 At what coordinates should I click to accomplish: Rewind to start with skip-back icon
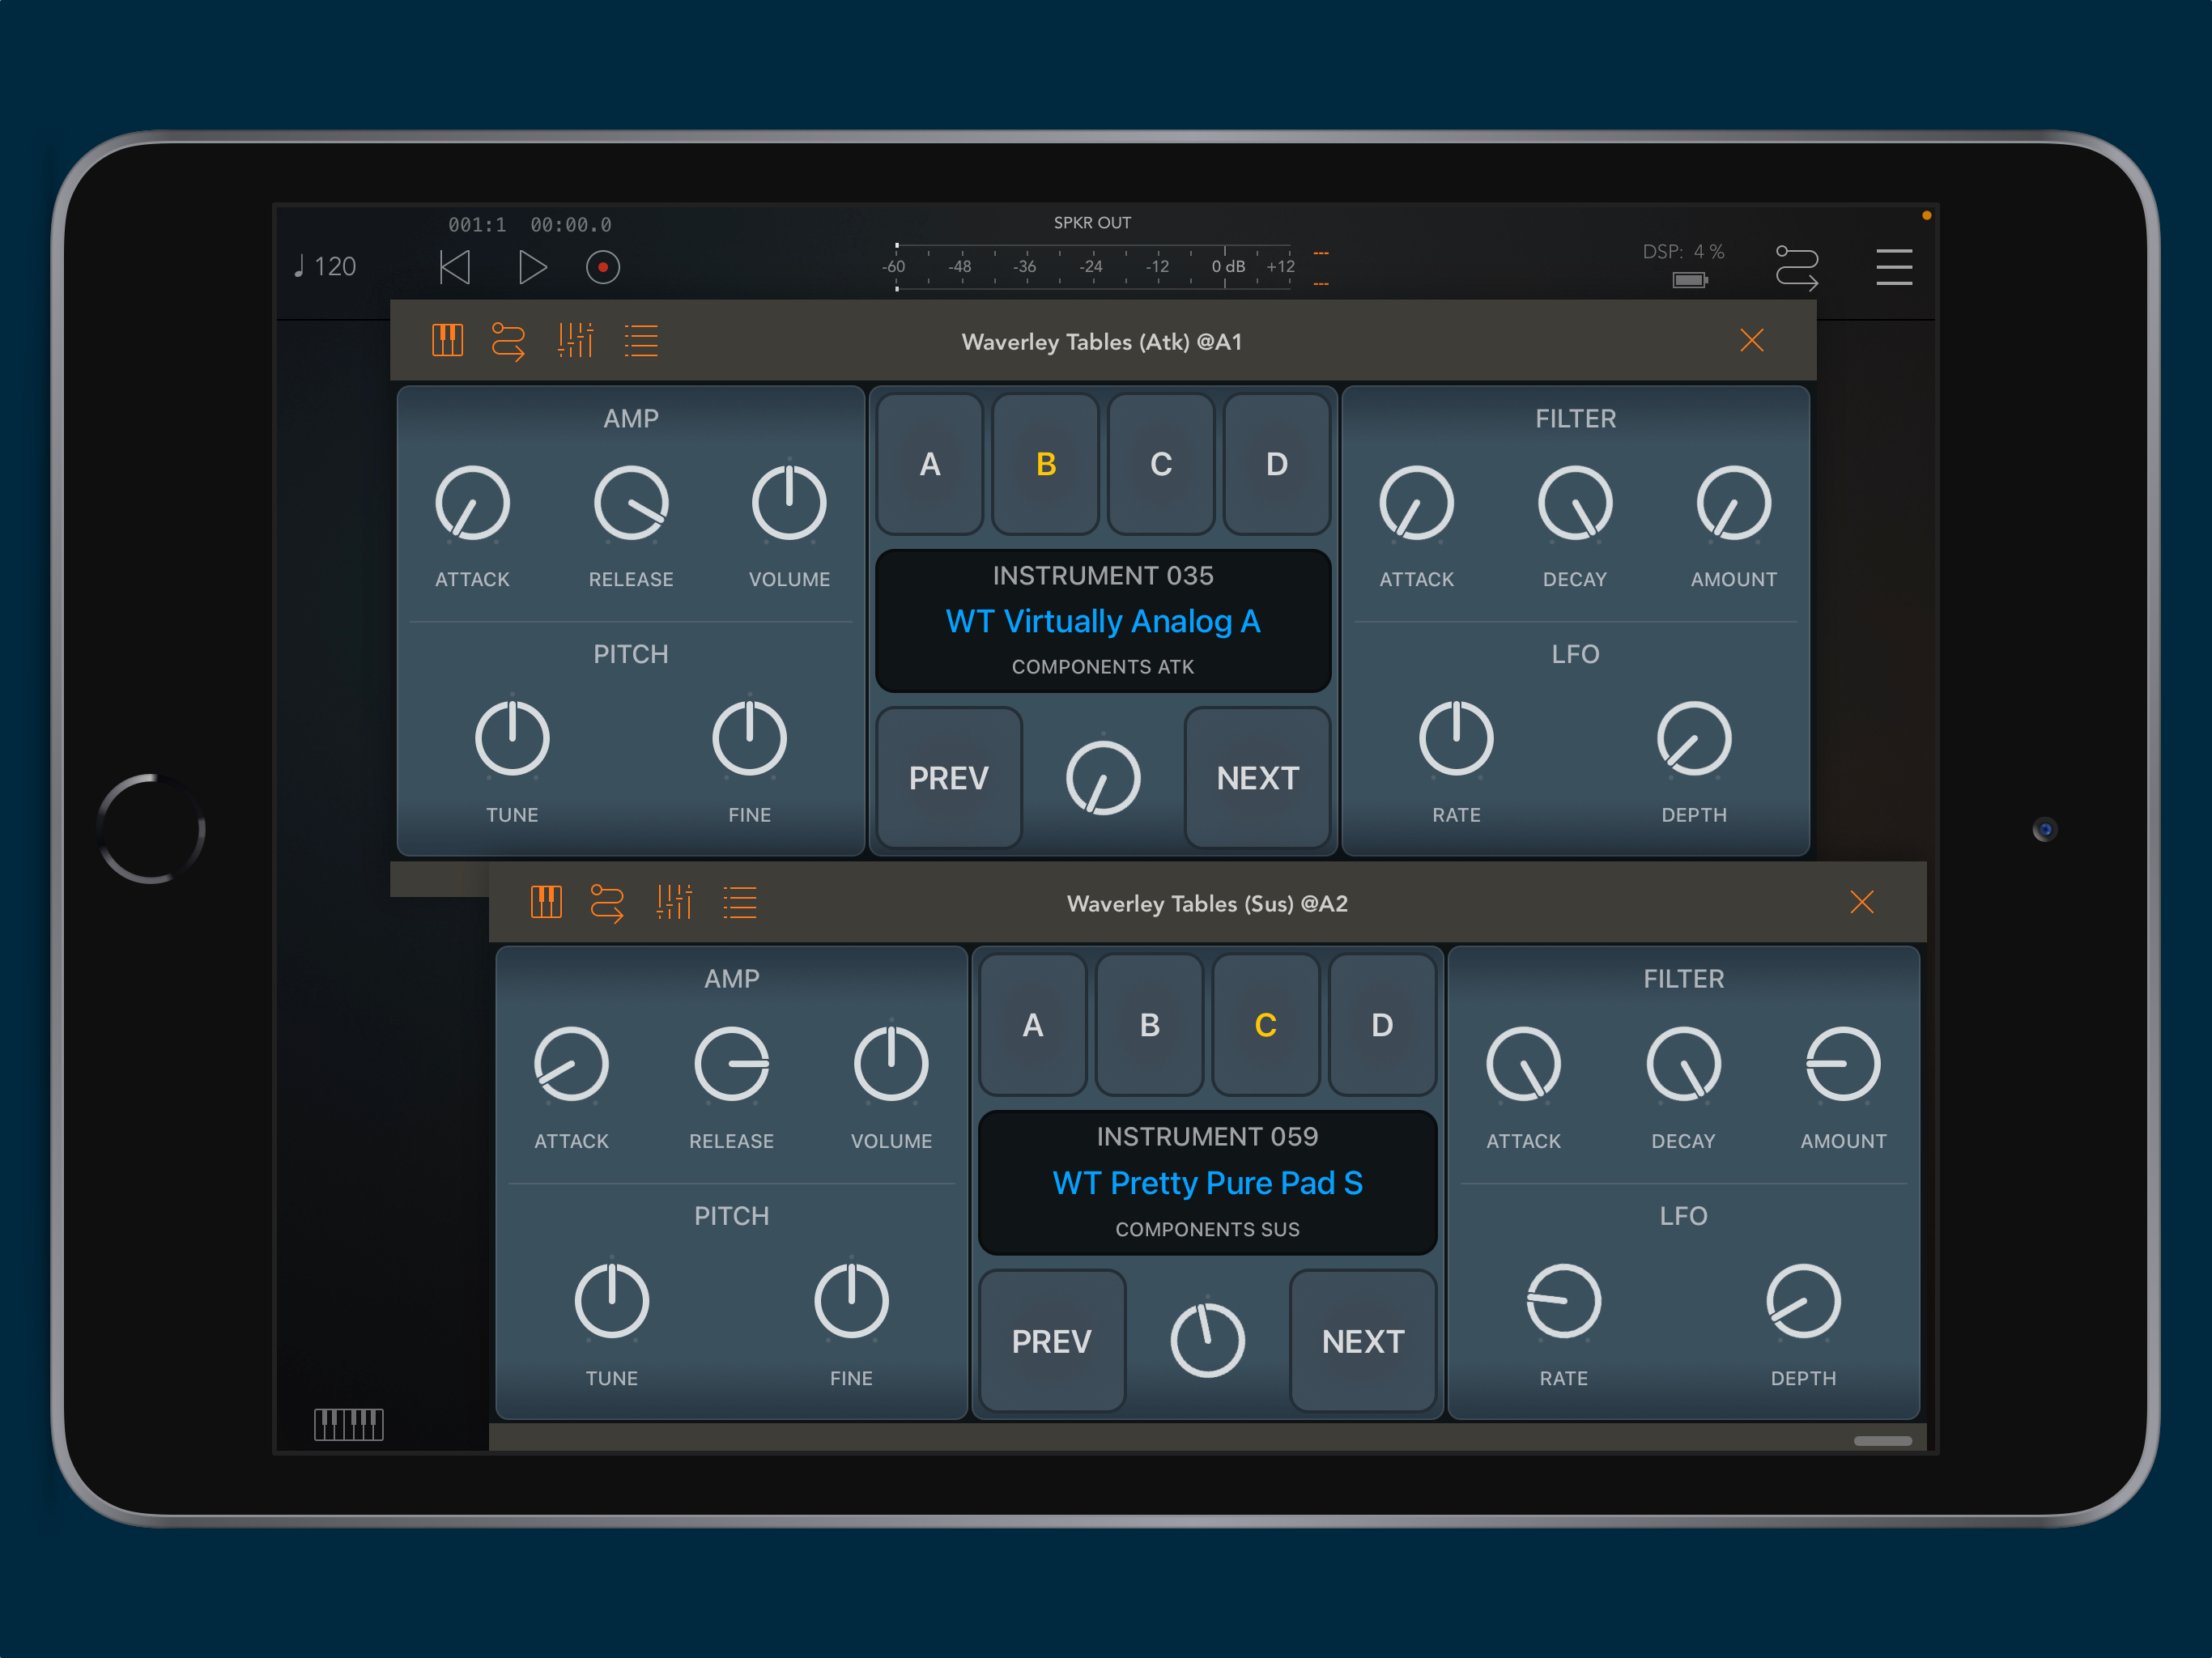tap(455, 267)
